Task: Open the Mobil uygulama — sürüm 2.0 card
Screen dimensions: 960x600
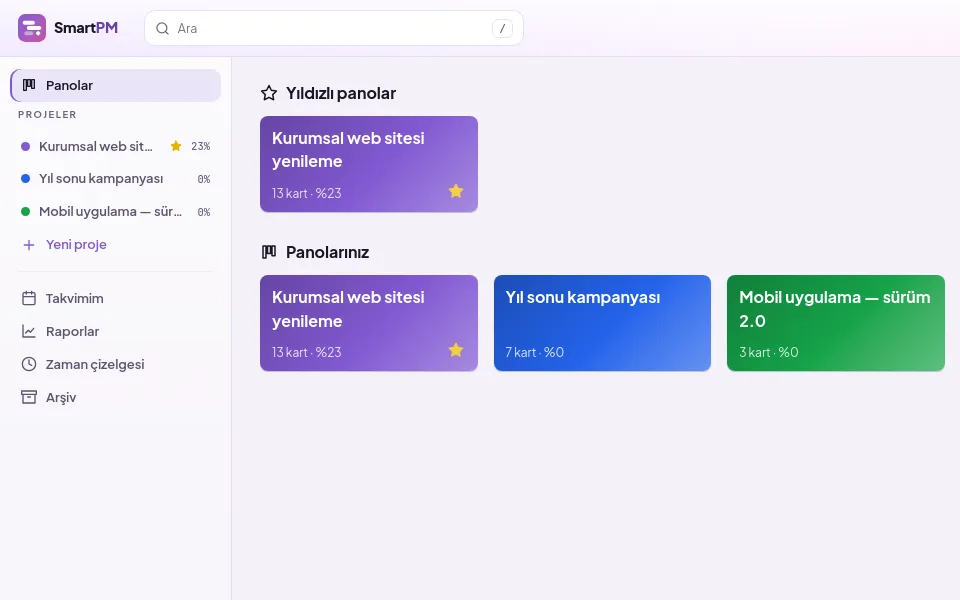Action: 836,323
